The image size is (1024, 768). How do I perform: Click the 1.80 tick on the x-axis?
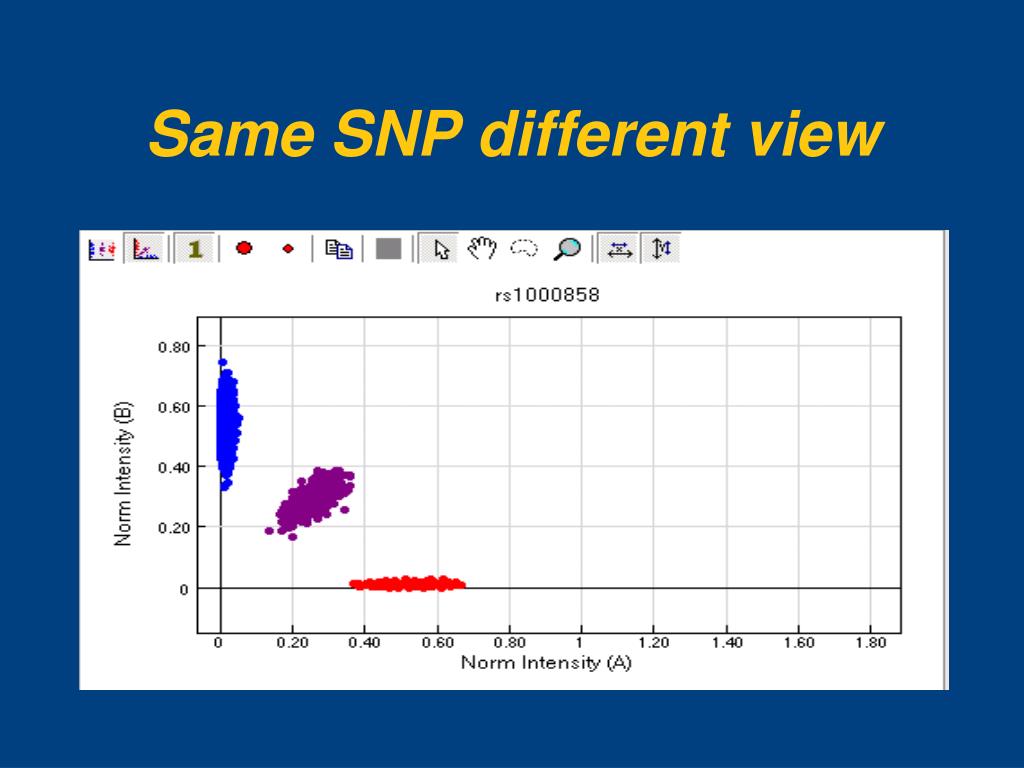pos(870,643)
